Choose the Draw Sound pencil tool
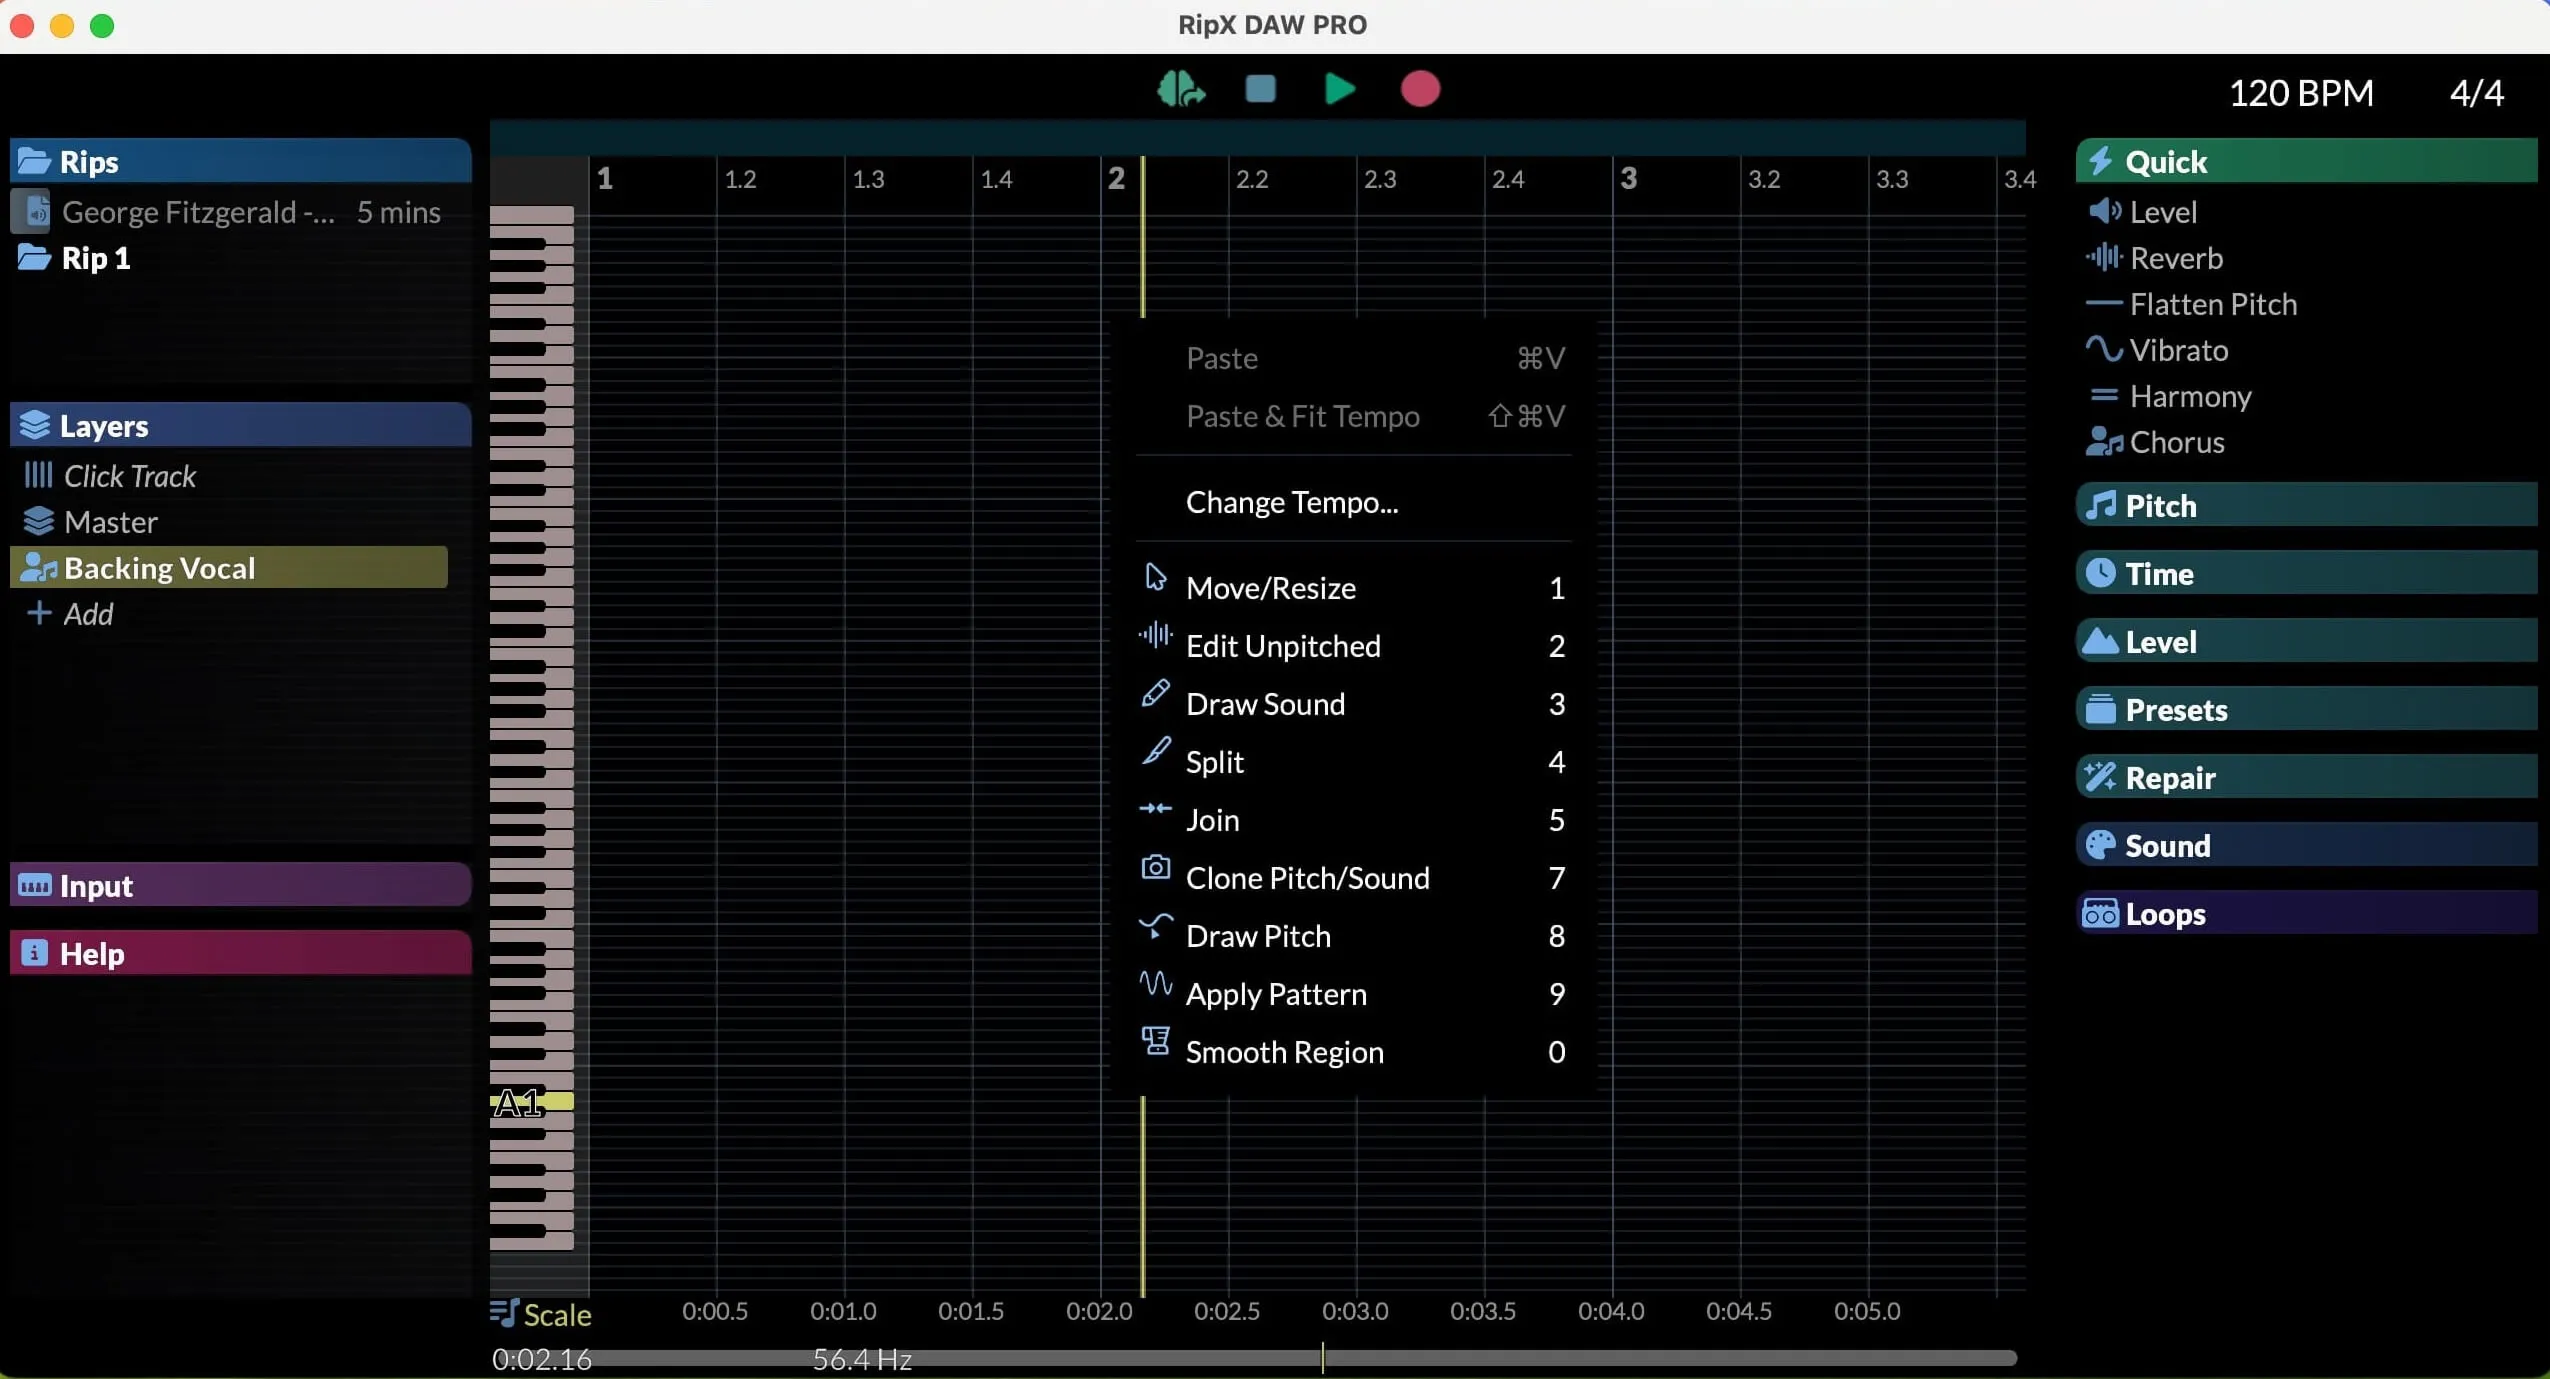Image resolution: width=2550 pixels, height=1379 pixels. pyautogui.click(x=1264, y=704)
